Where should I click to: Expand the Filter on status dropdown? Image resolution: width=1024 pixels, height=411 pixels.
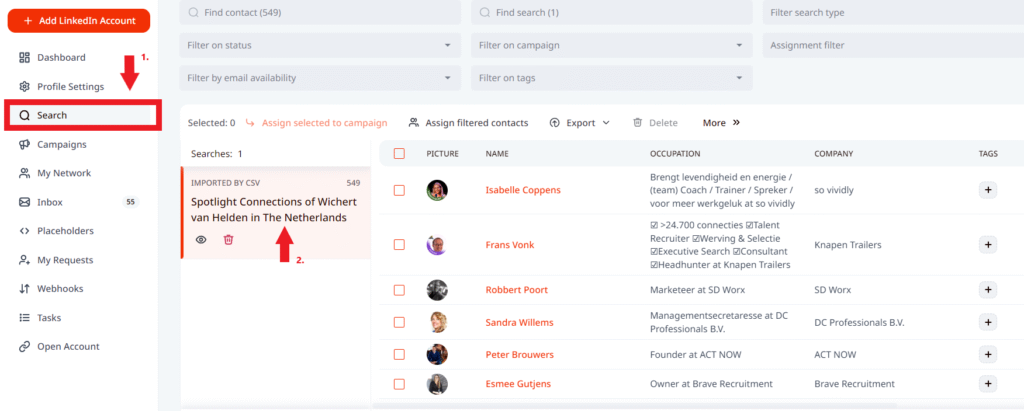tap(320, 45)
